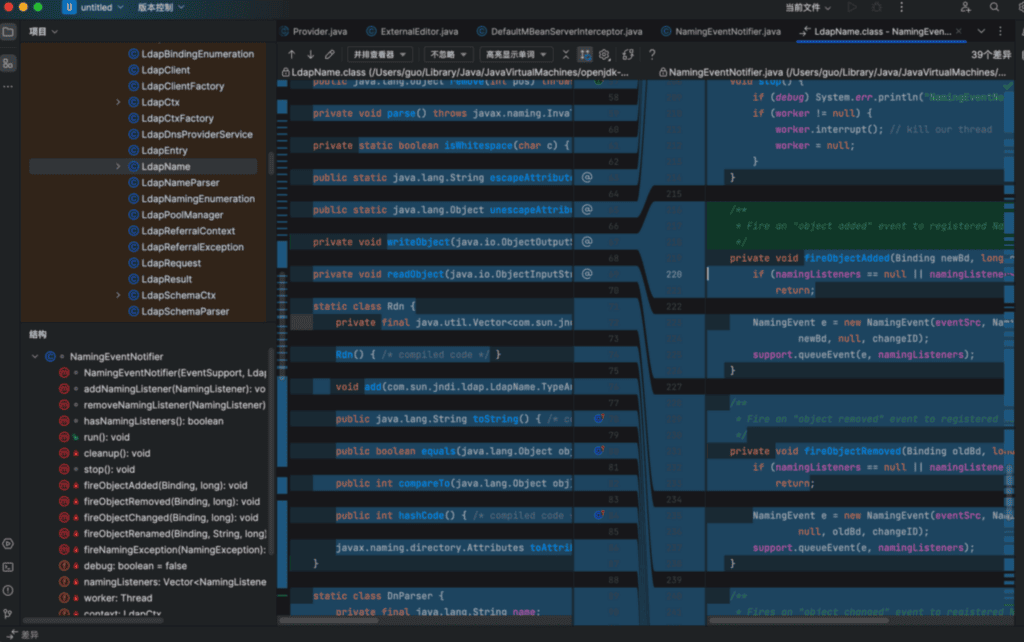Open the highlight words dropdown
Screen dimensions: 1024x642
tap(515, 54)
